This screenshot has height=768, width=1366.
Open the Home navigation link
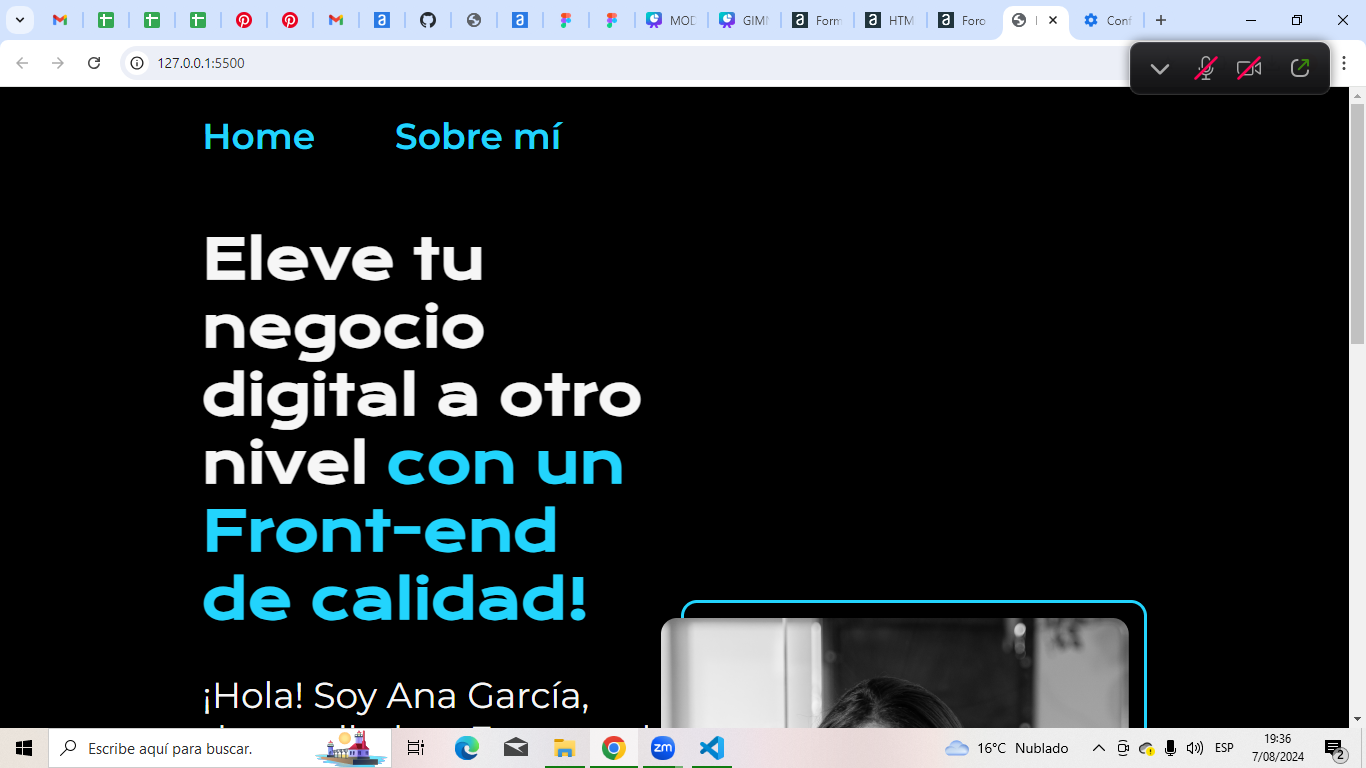pyautogui.click(x=258, y=137)
